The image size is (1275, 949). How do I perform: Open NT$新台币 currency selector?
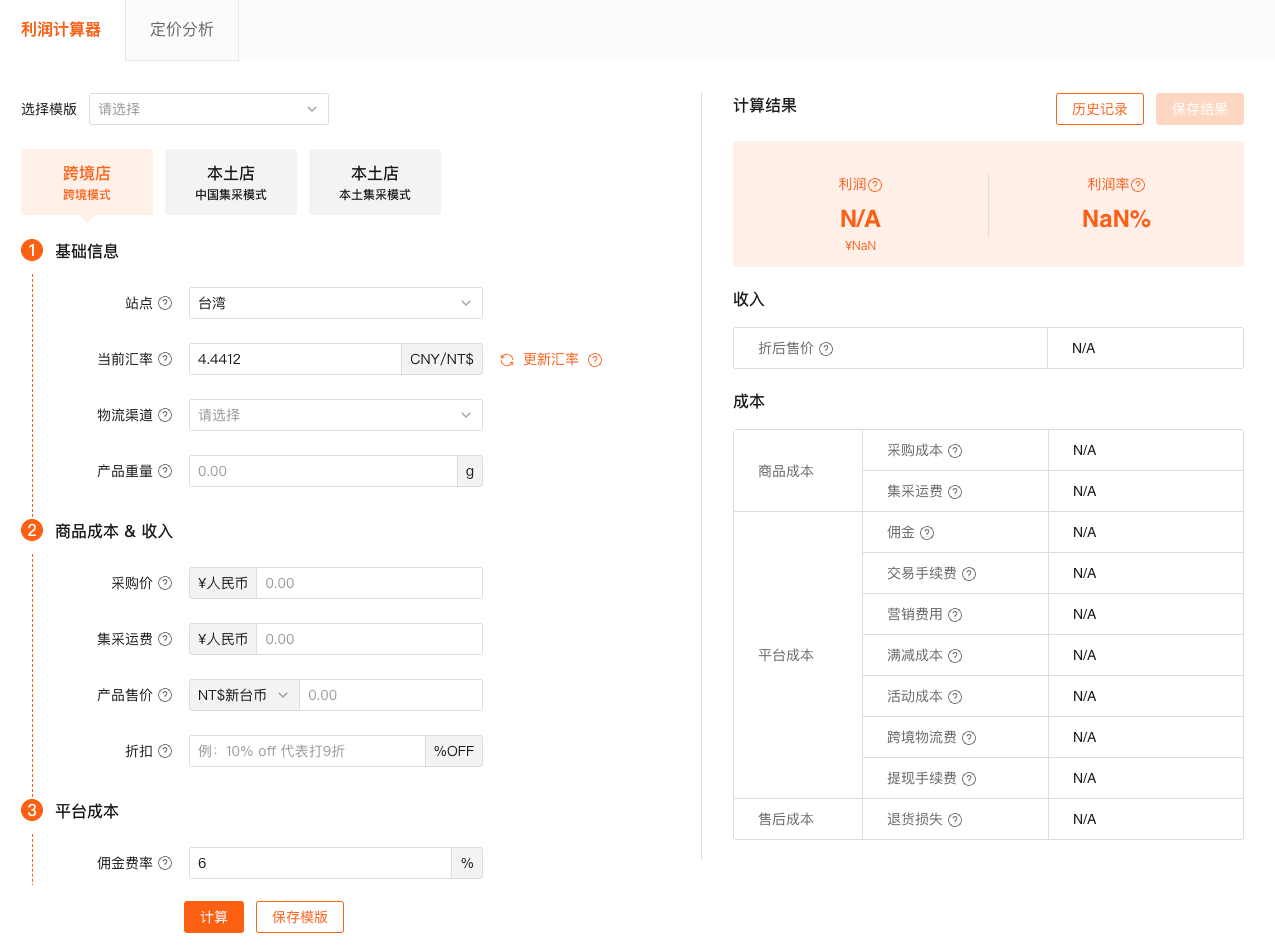pyautogui.click(x=244, y=695)
